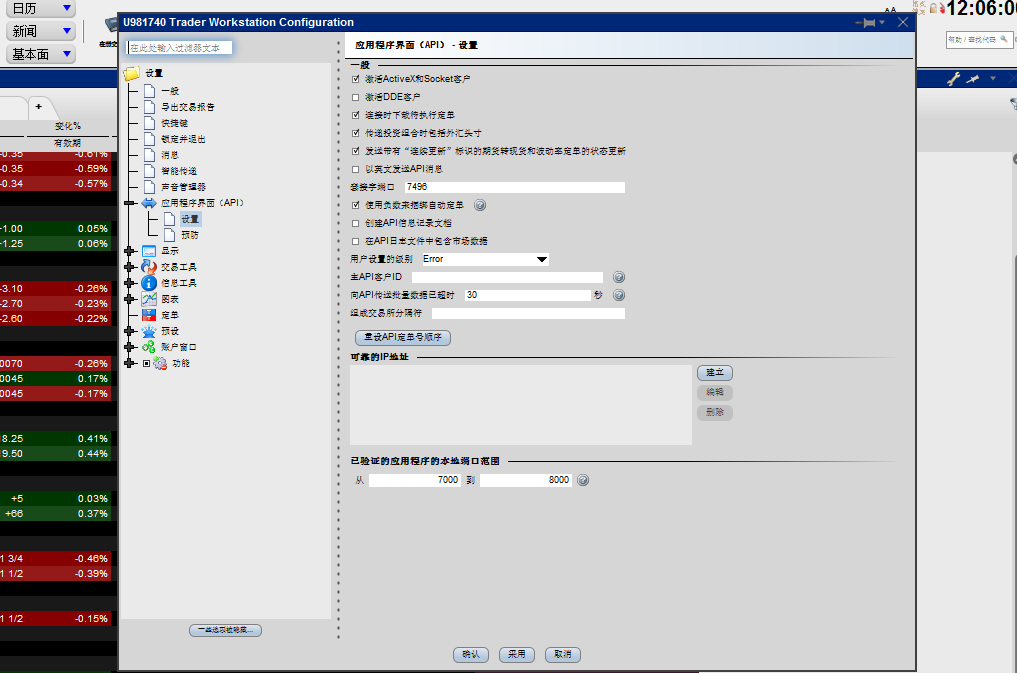Viewport: 1017px width, 673px height.
Task: Click help icon next to 使用负数来捆绑自动定单
Action: pos(480,205)
